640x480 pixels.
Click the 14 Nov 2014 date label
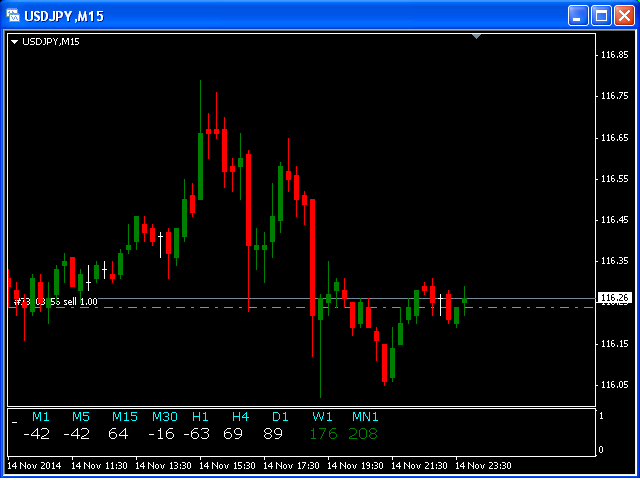35,466
